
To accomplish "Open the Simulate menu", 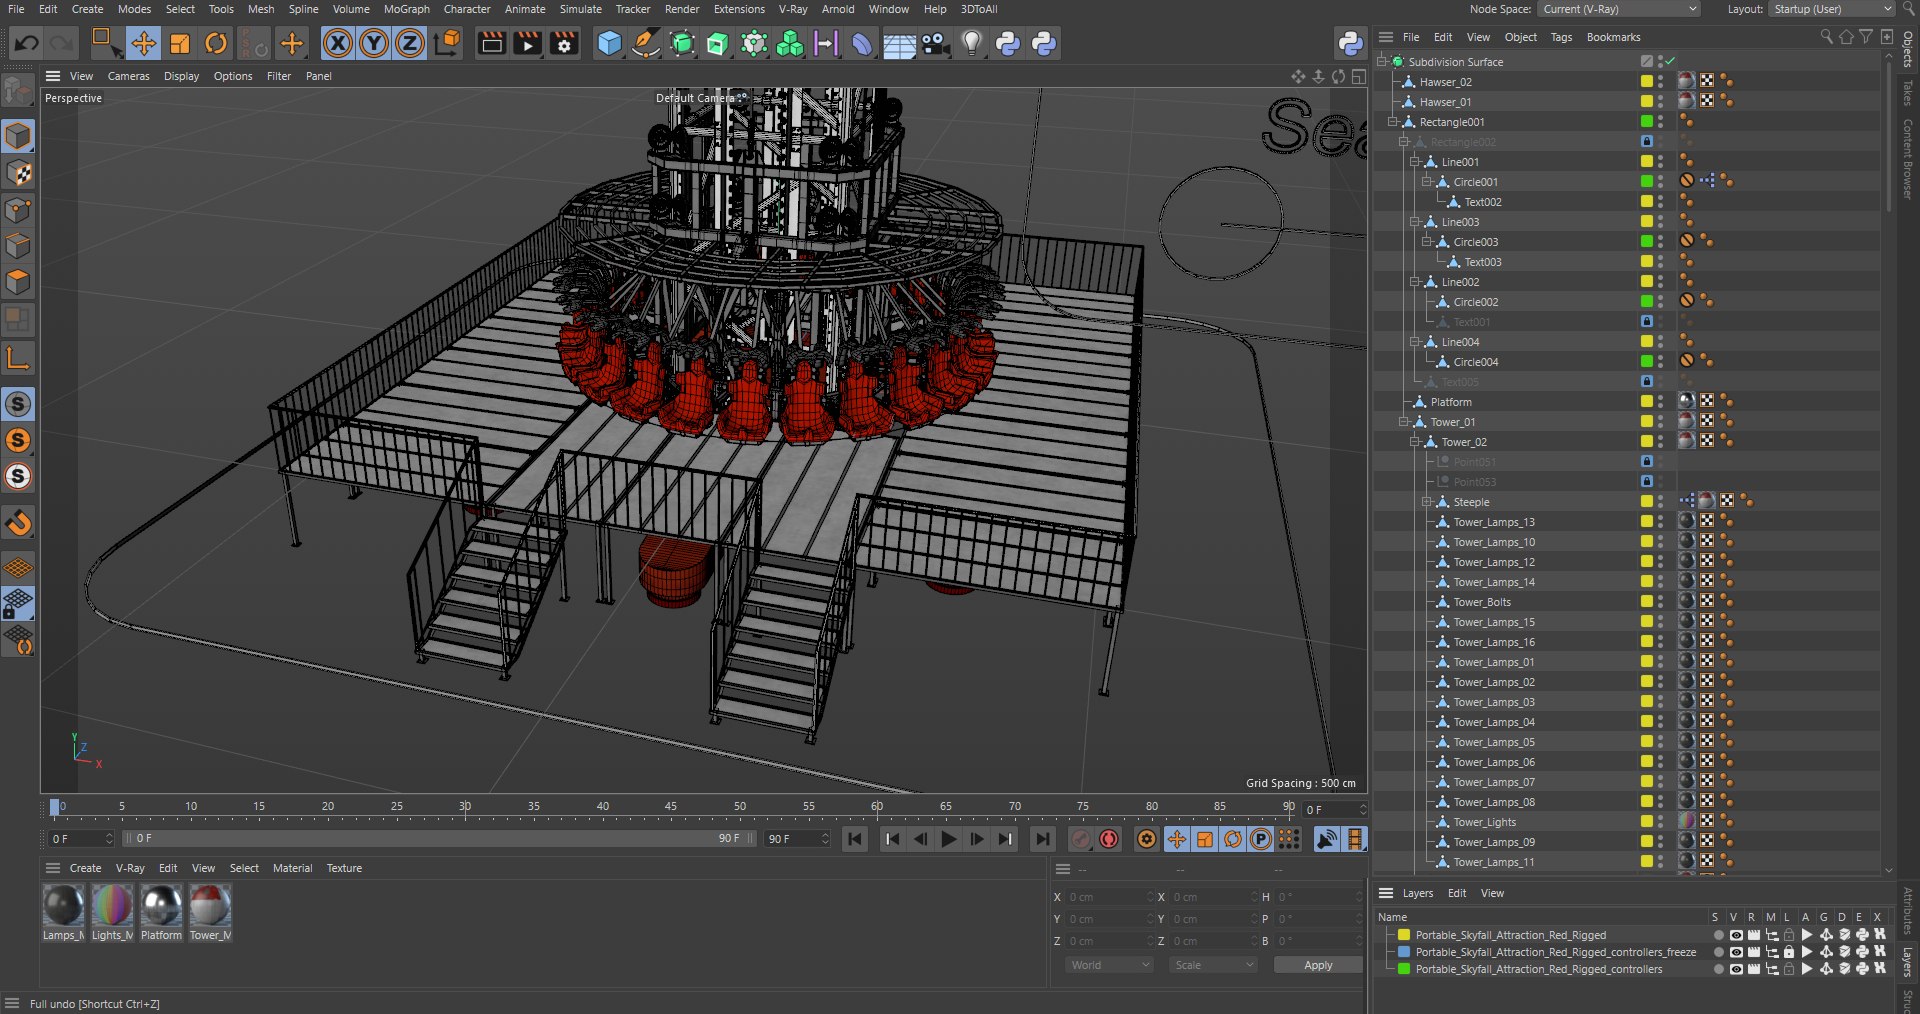I will pyautogui.click(x=580, y=9).
